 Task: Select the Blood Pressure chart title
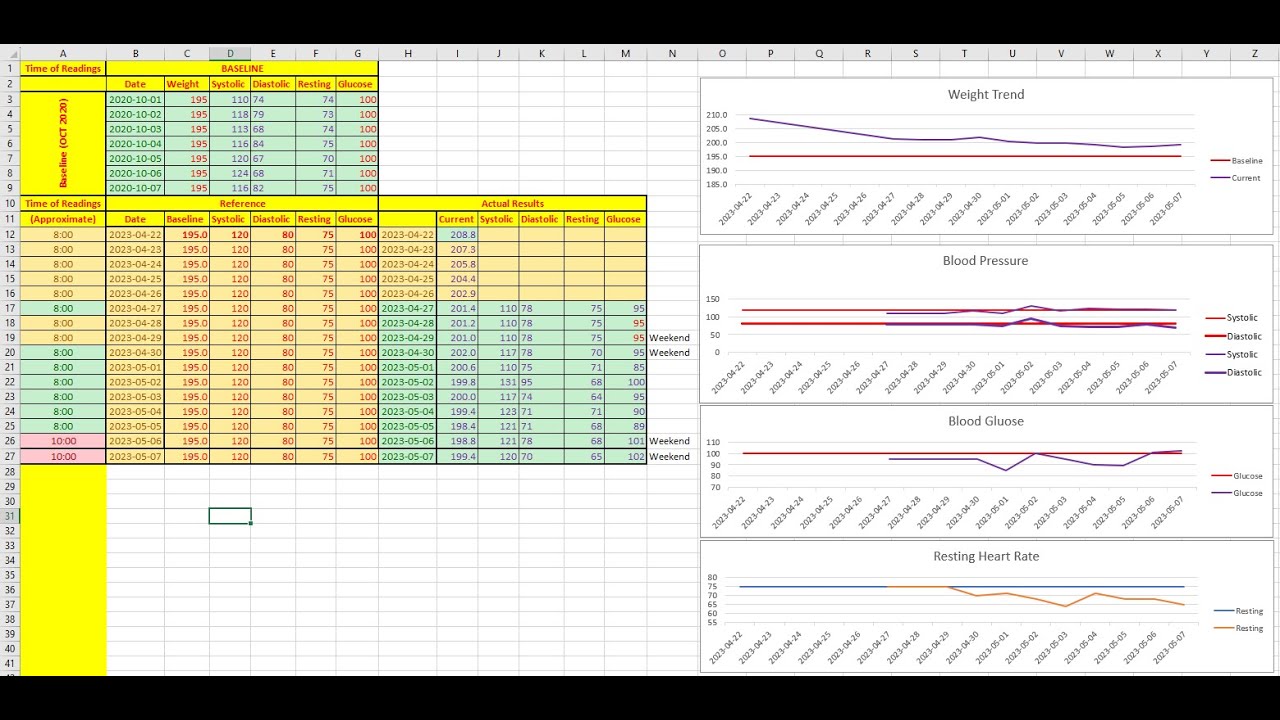click(x=985, y=261)
